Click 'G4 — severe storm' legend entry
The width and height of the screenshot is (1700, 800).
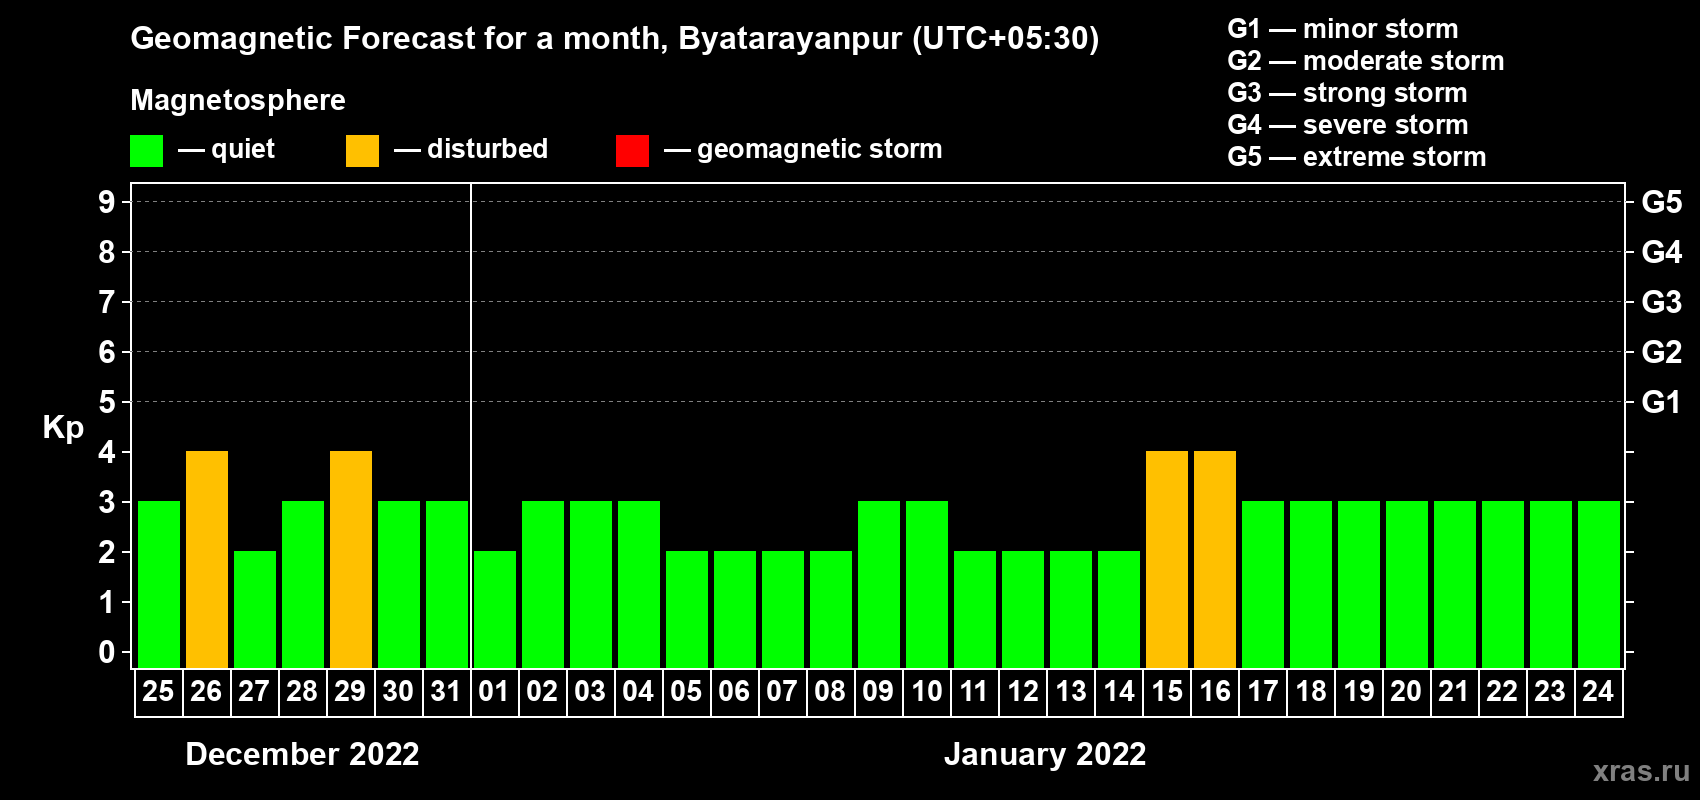tap(1348, 125)
